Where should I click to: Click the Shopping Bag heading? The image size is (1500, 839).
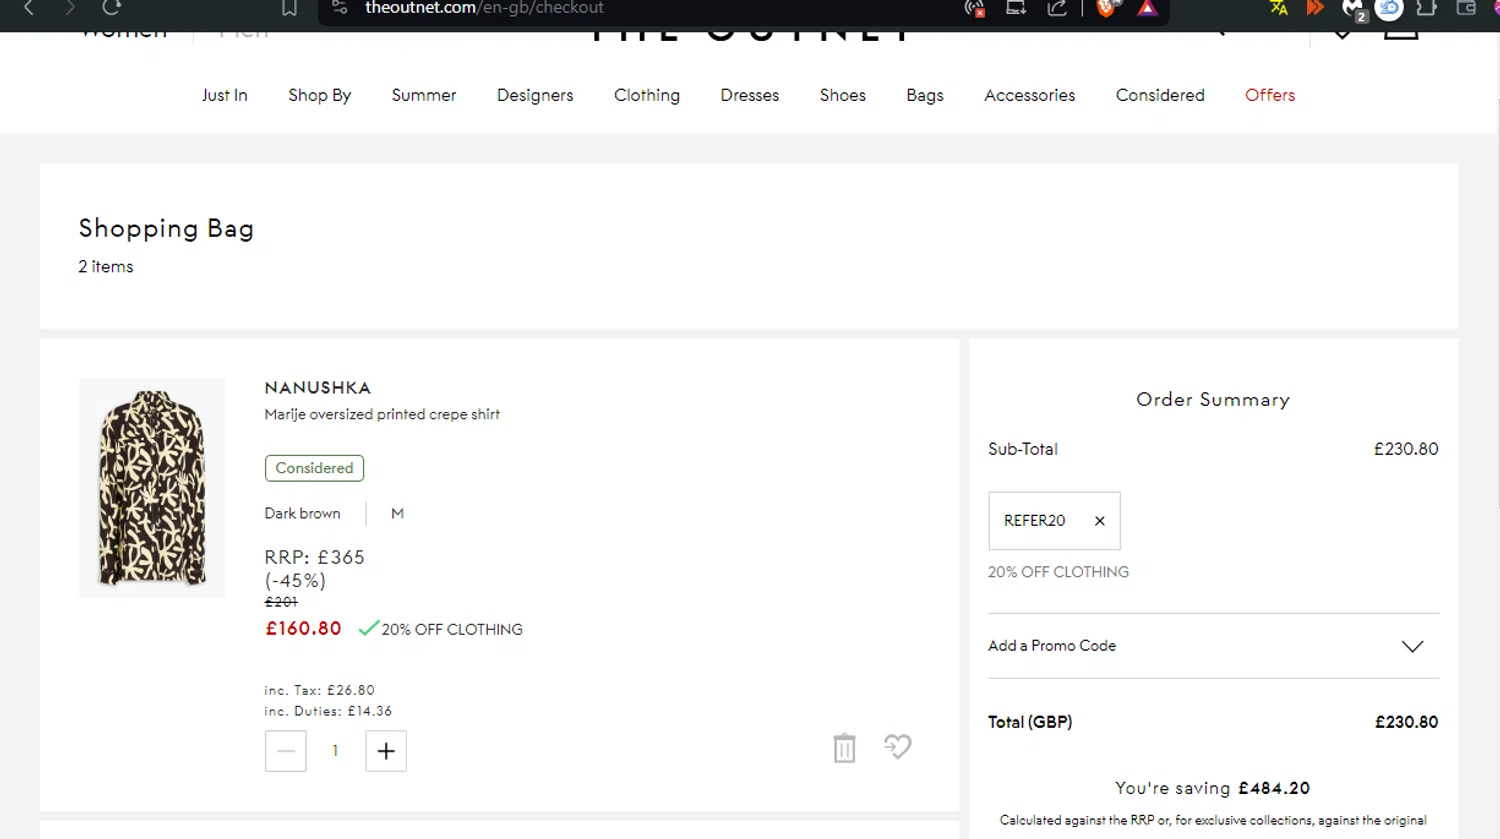point(166,229)
